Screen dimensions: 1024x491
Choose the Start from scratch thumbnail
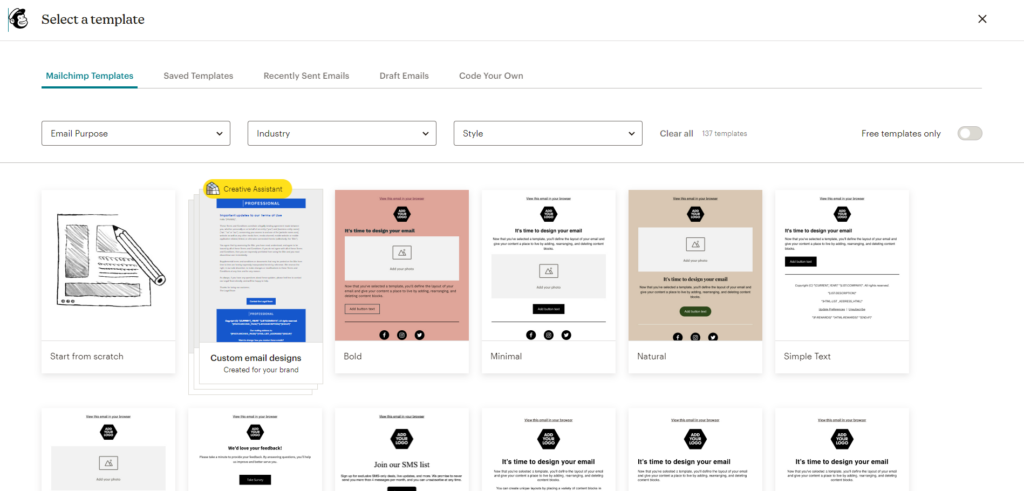click(x=108, y=265)
